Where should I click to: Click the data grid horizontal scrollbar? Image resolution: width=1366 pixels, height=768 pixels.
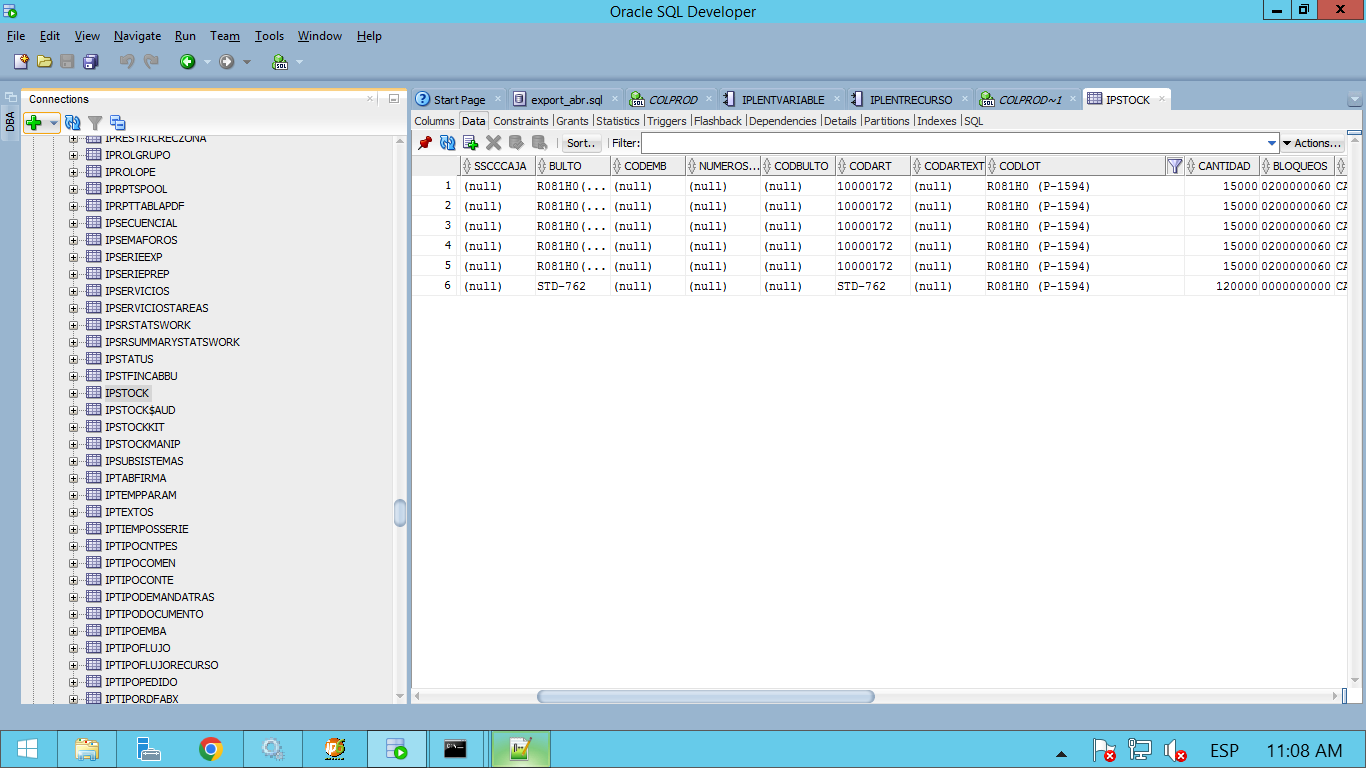pos(706,696)
